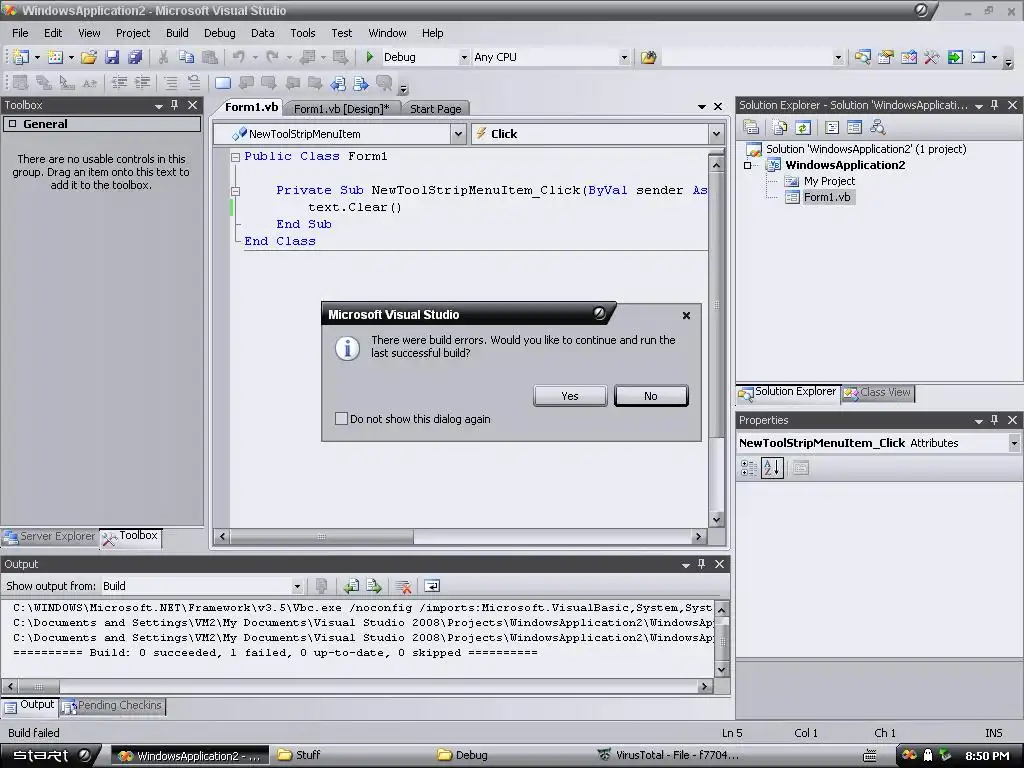Image resolution: width=1024 pixels, height=768 pixels.
Task: Open the Tools menu
Action: click(302, 33)
